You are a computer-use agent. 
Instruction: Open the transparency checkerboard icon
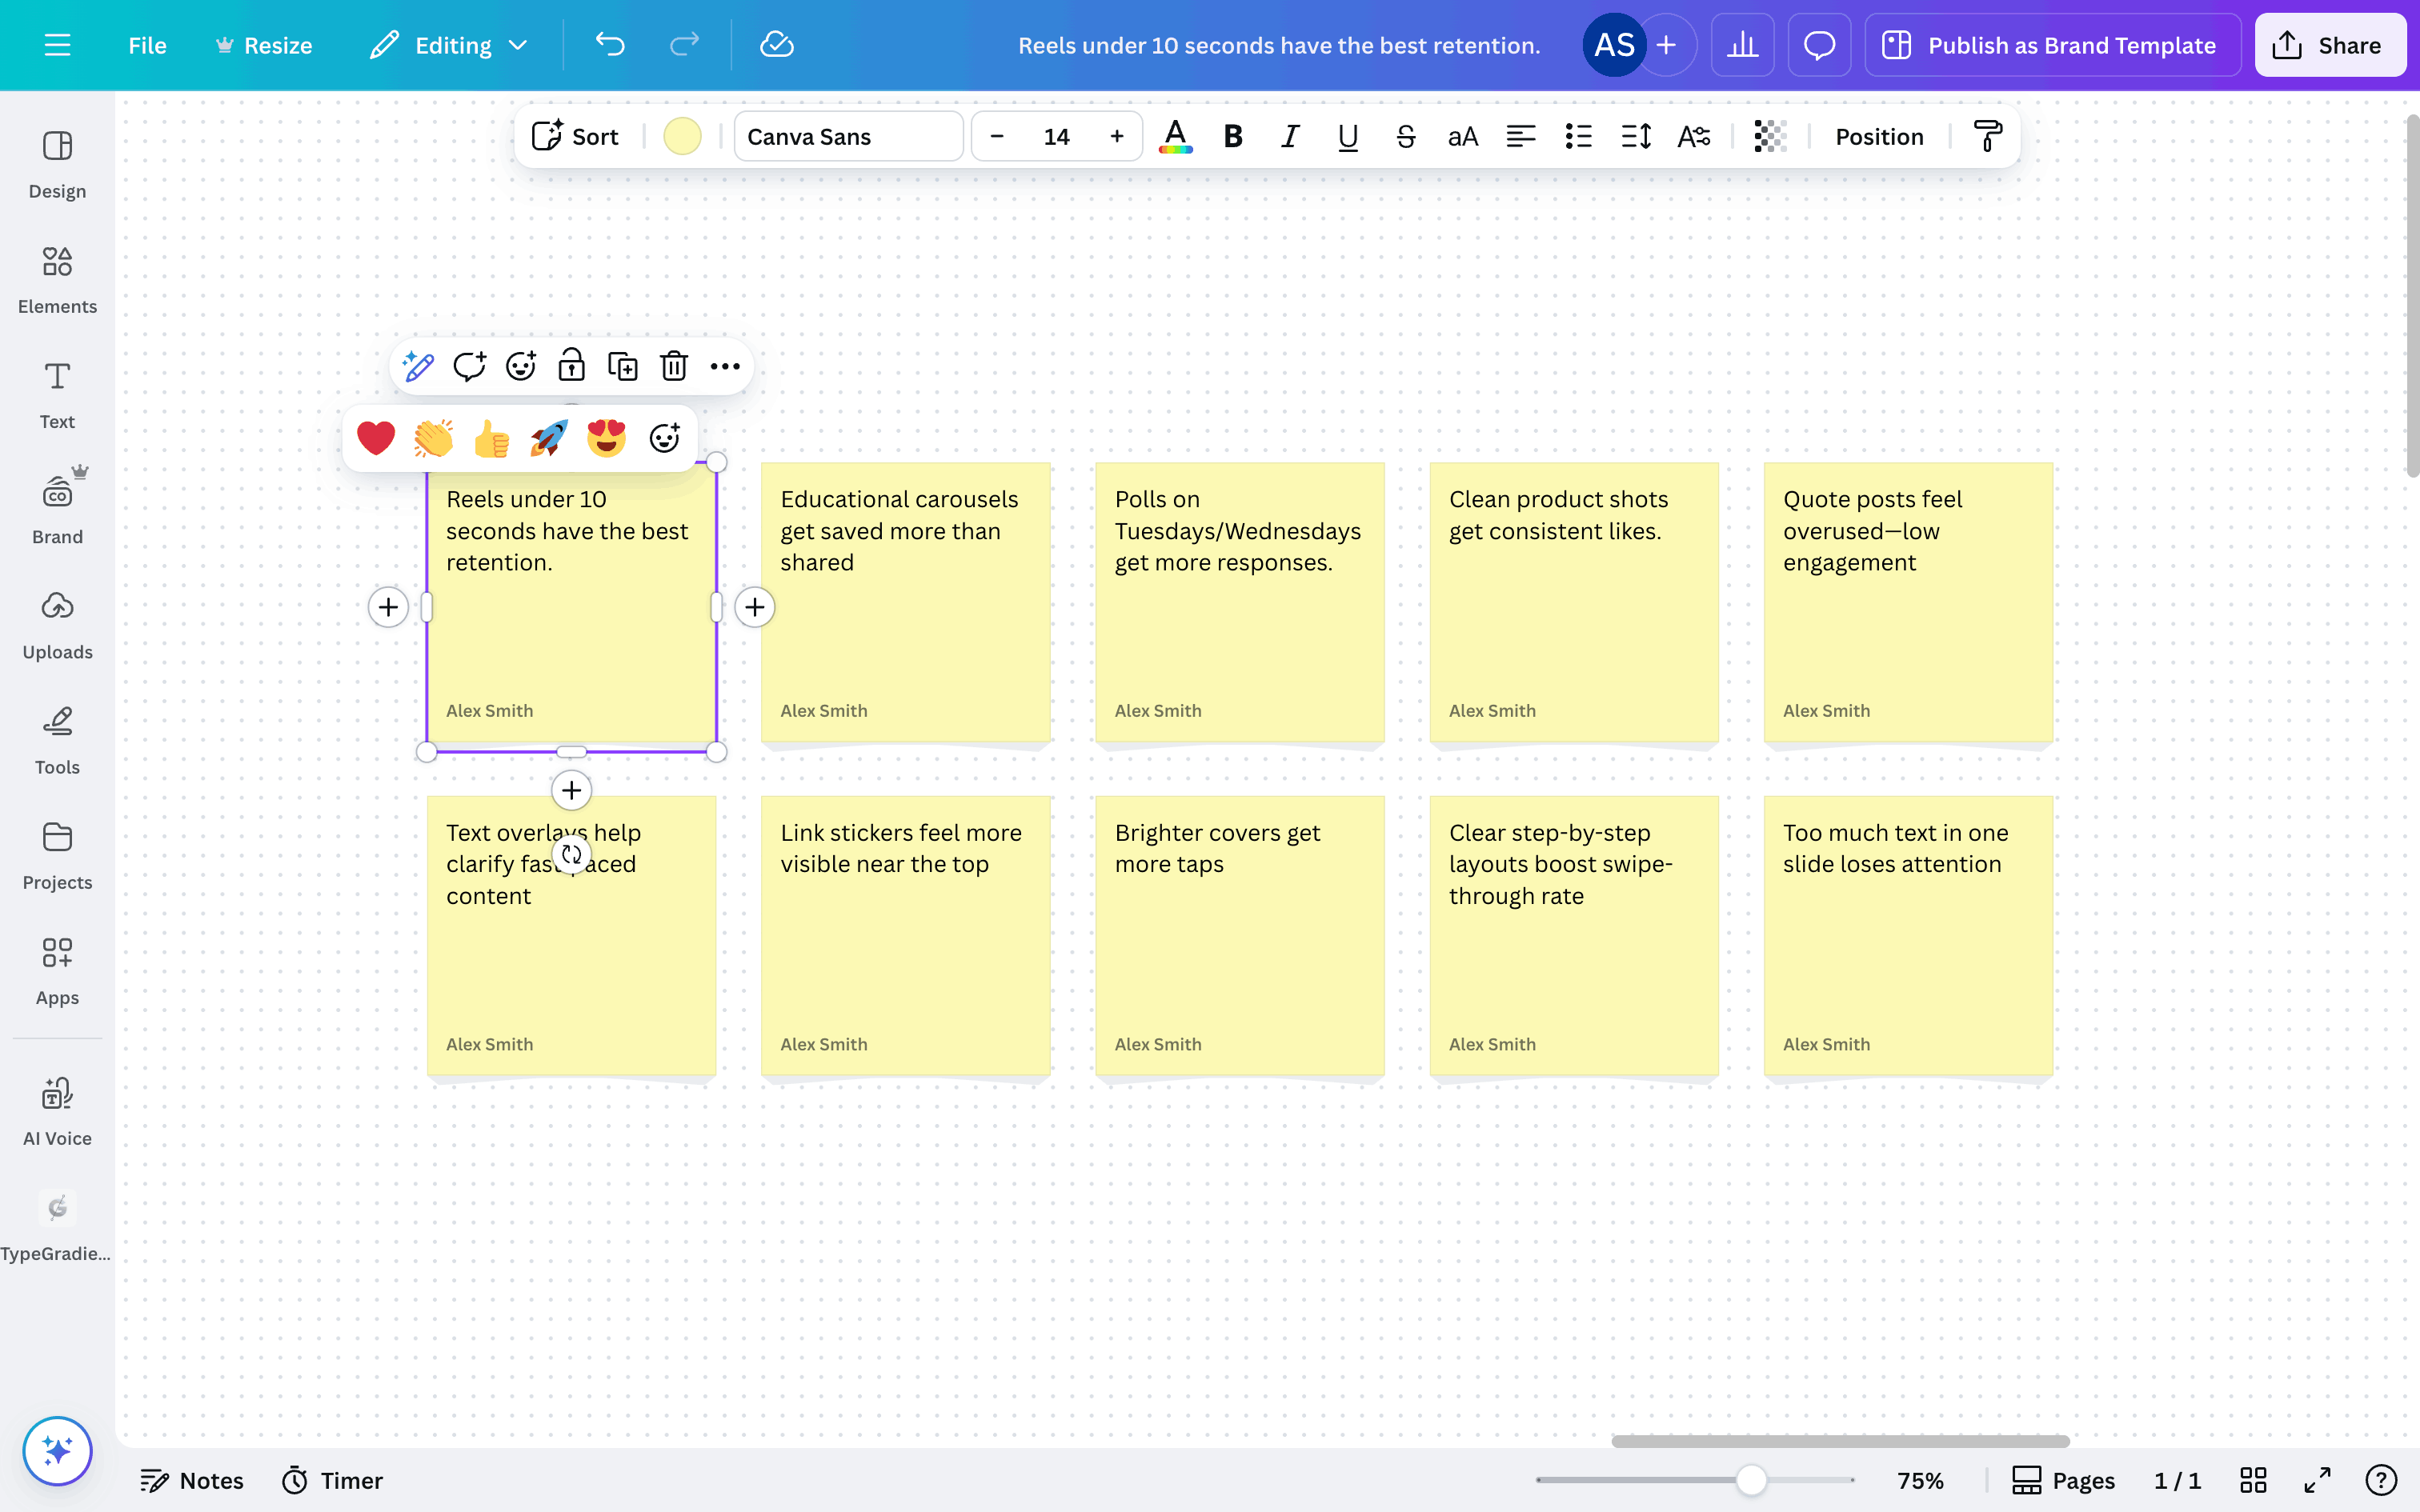1770,136
